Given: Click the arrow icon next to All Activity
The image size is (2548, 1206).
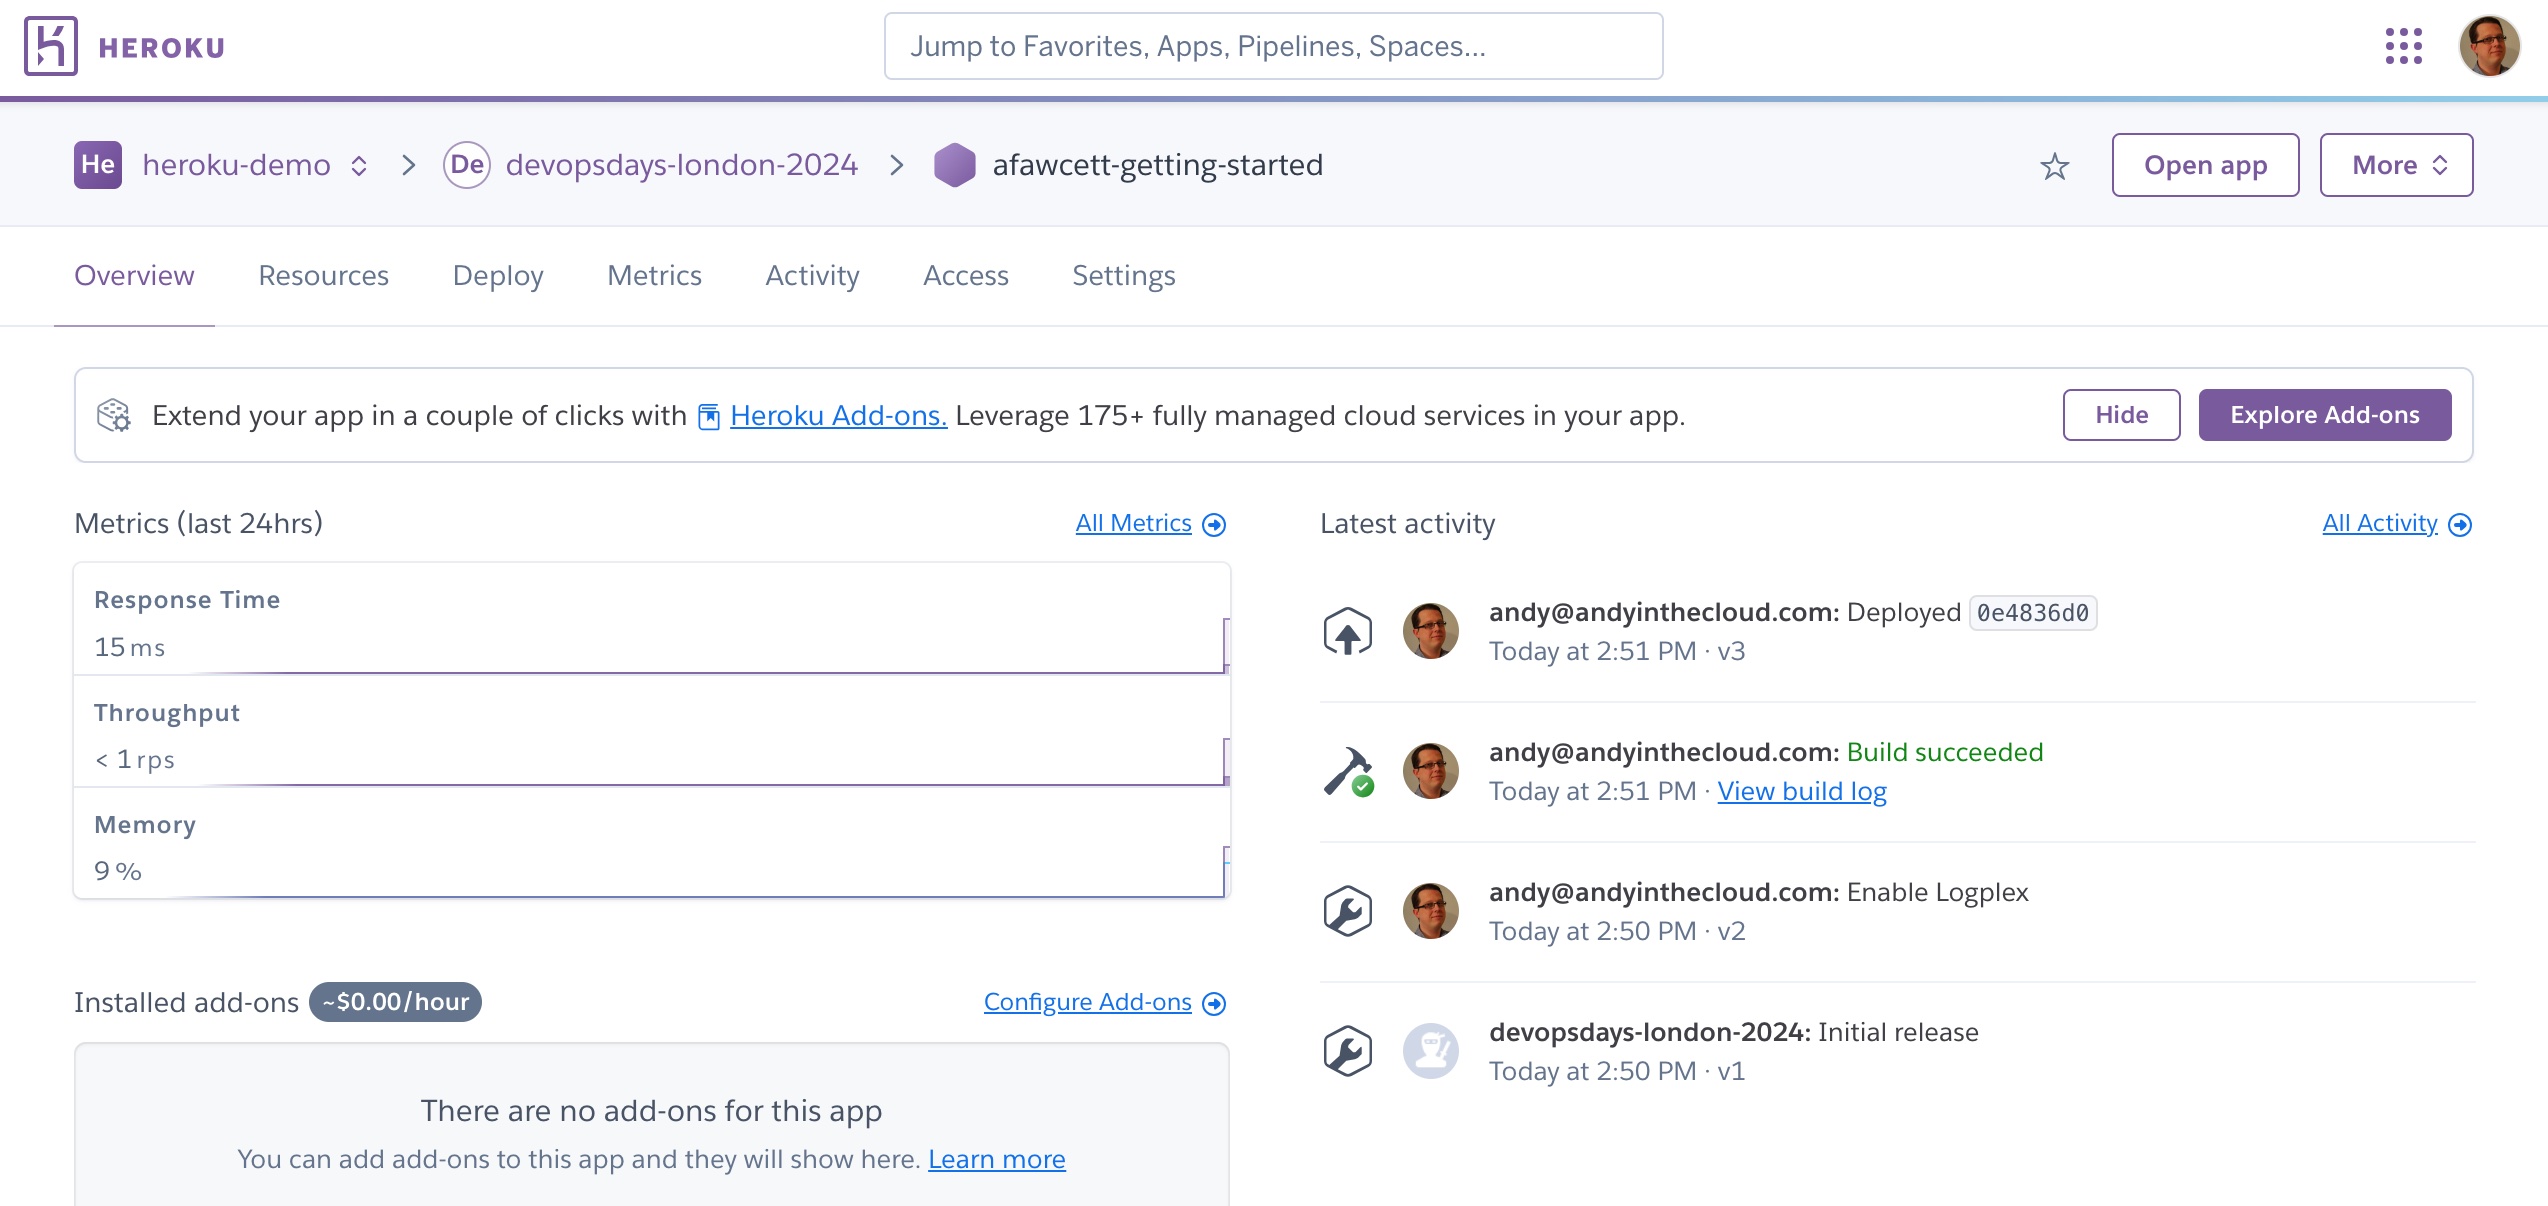Looking at the screenshot, I should pos(2460,525).
